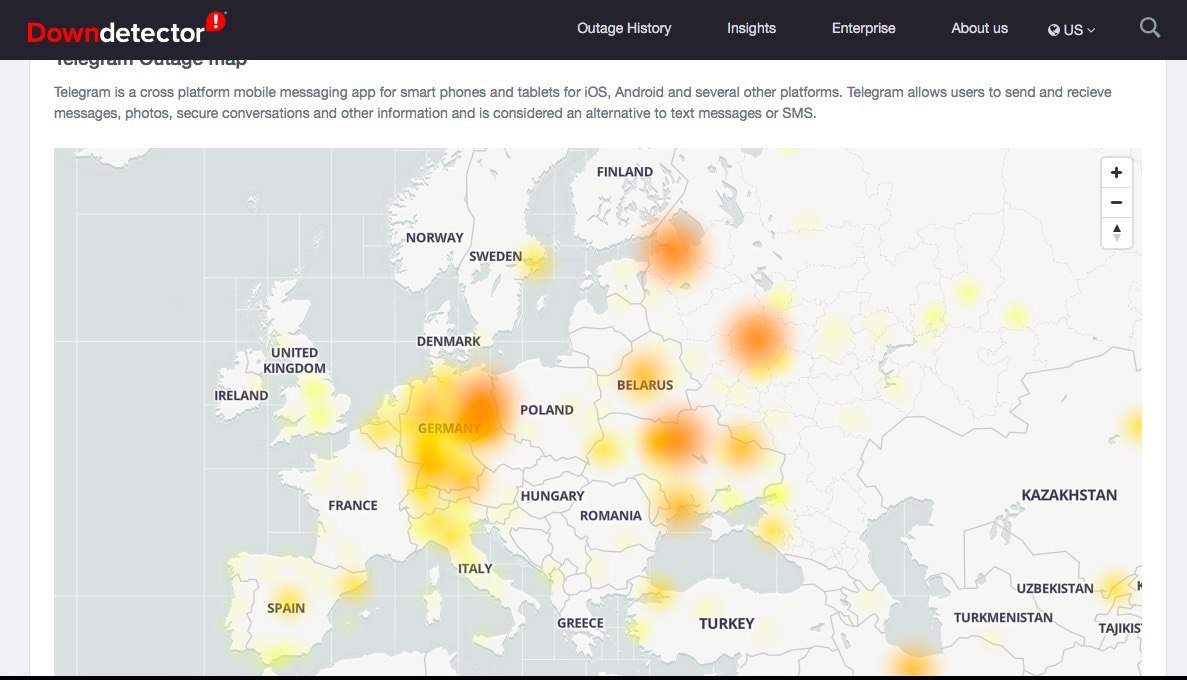Image resolution: width=1187 pixels, height=680 pixels.
Task: Click the UNITED KINGDOM map label
Action: [x=294, y=360]
